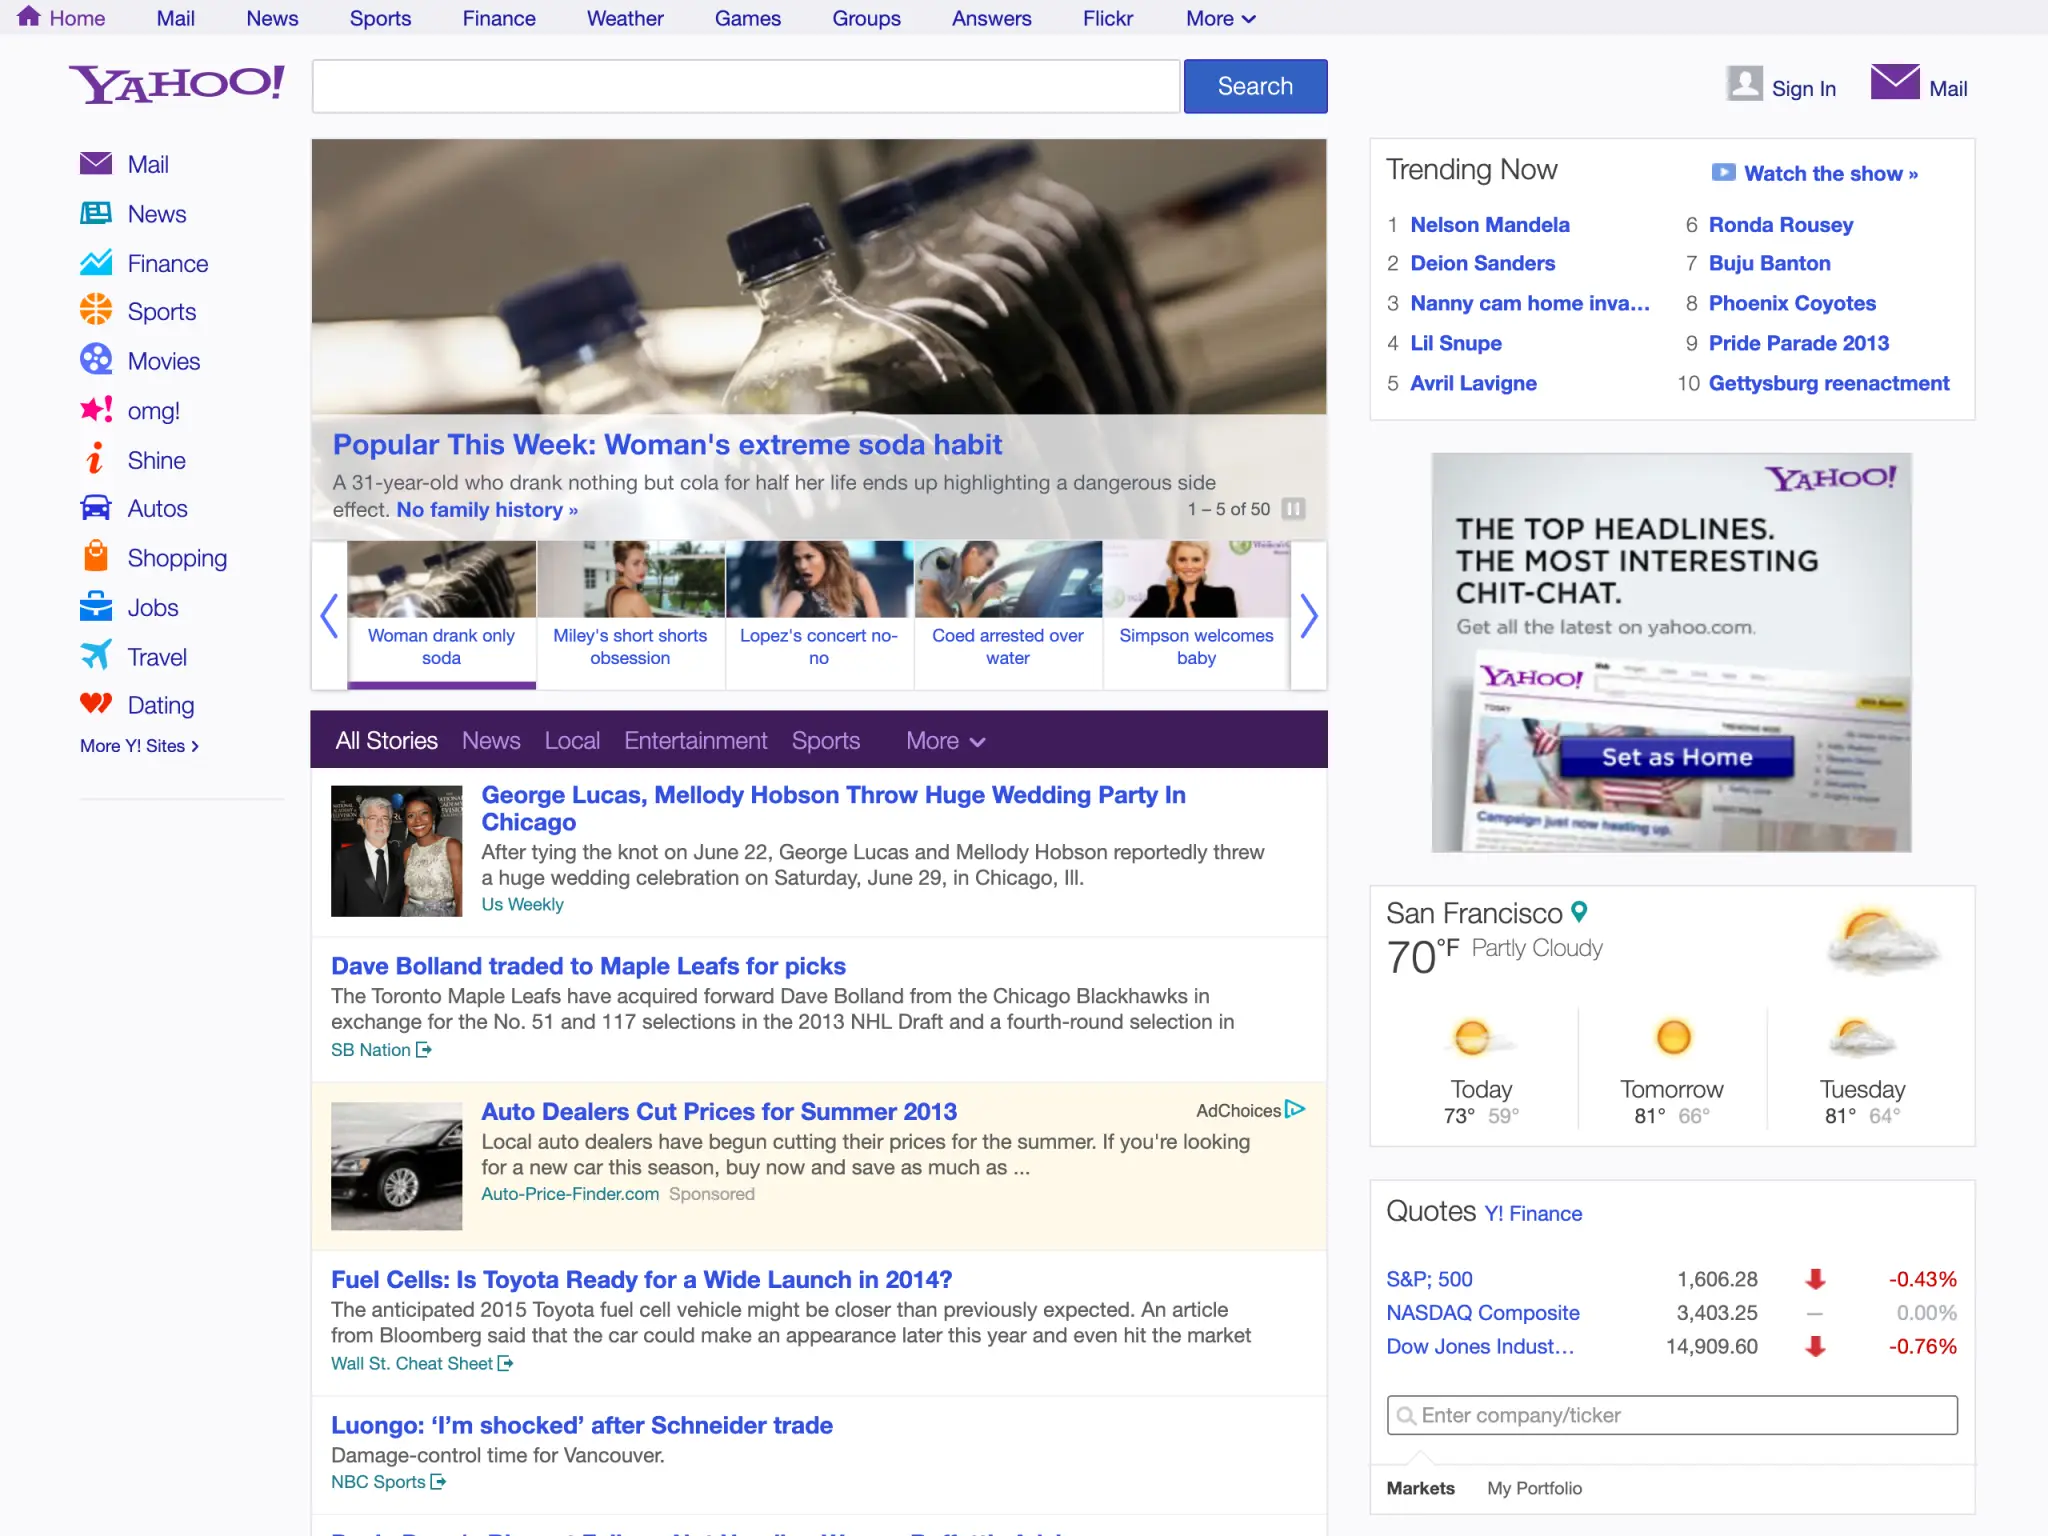Viewport: 2048px width, 1536px height.
Task: Select the Entertainment stories tab
Action: click(x=696, y=741)
